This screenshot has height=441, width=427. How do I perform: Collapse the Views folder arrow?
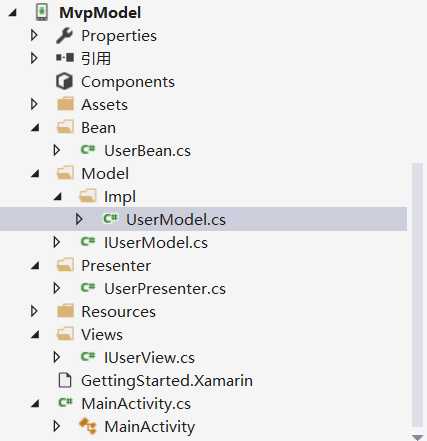pos(35,335)
